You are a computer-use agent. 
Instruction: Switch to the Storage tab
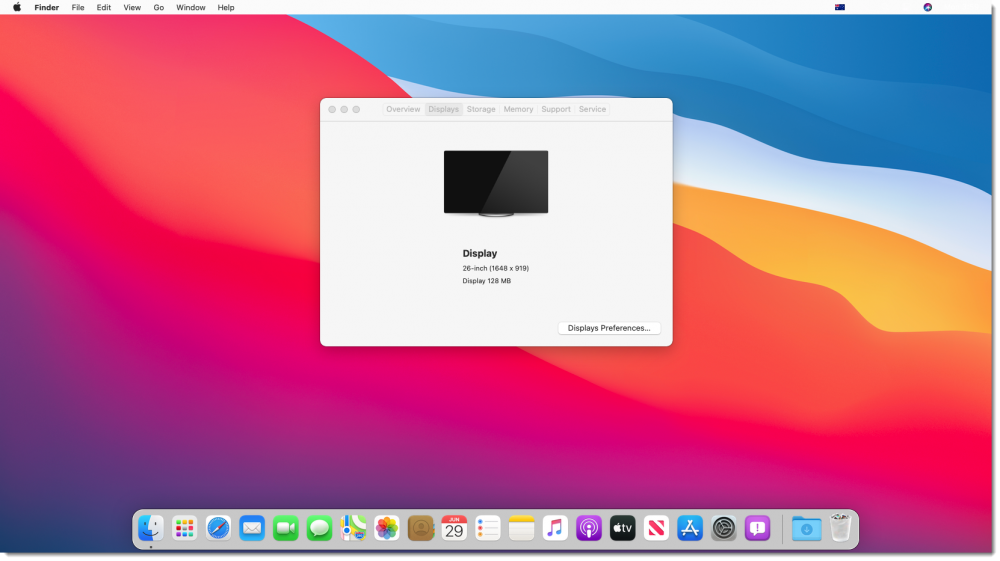click(481, 110)
